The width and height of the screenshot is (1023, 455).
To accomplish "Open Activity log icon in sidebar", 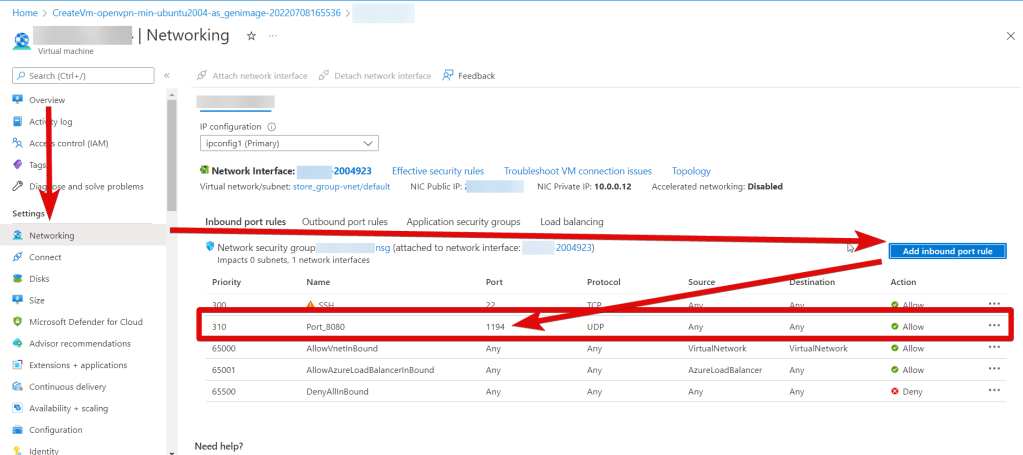I will click(x=18, y=121).
